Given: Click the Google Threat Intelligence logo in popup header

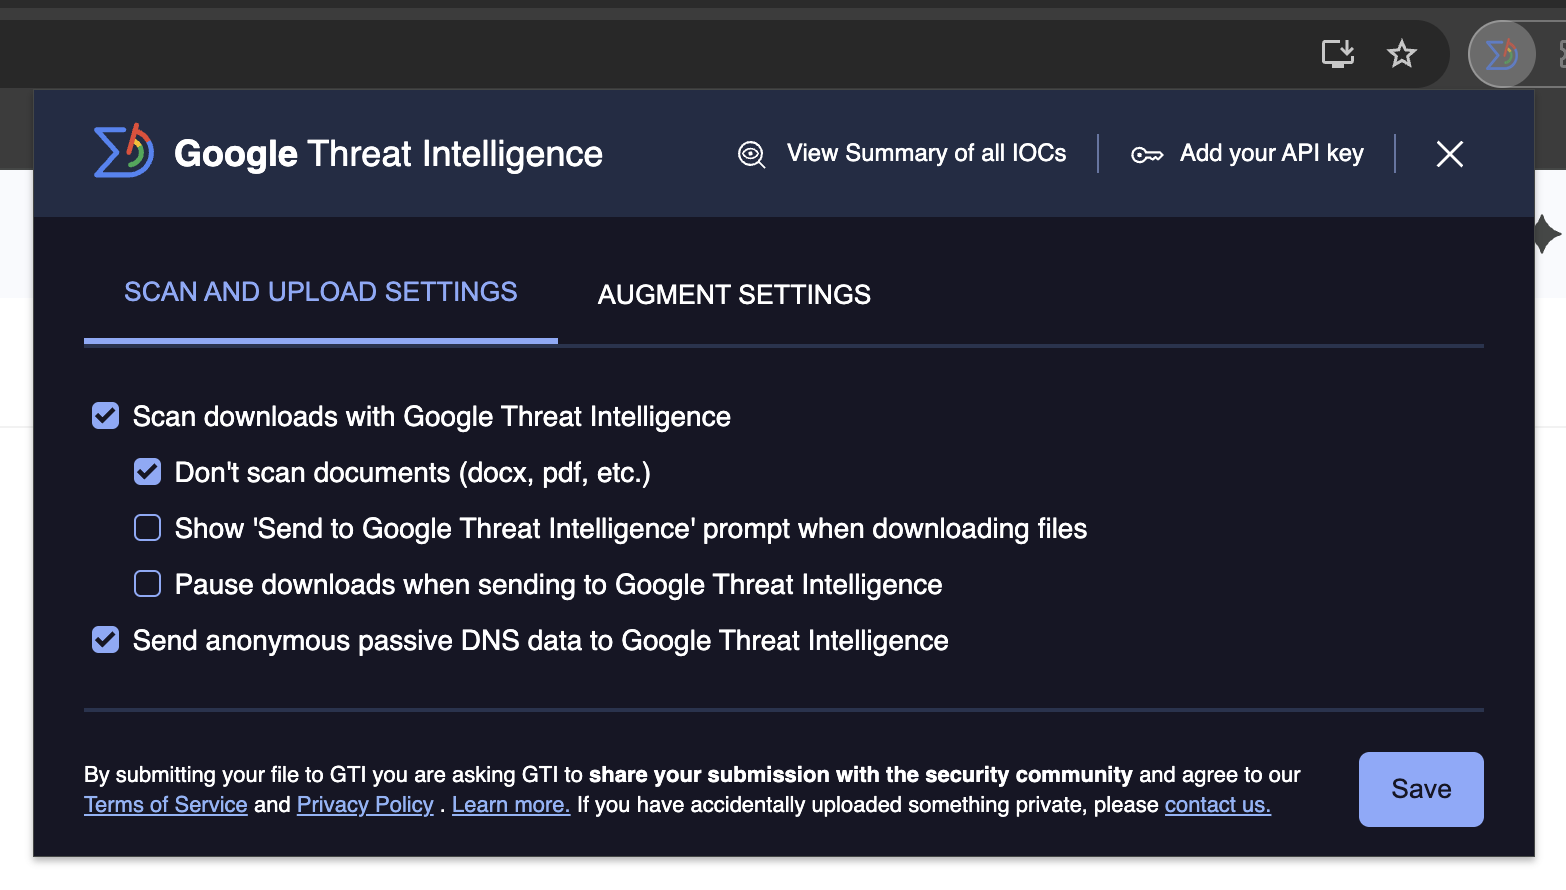Looking at the screenshot, I should (x=123, y=152).
